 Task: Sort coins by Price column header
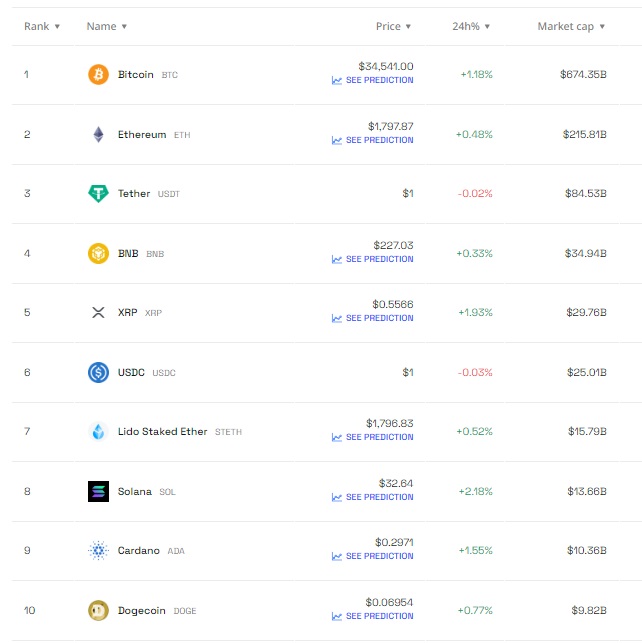[x=393, y=26]
